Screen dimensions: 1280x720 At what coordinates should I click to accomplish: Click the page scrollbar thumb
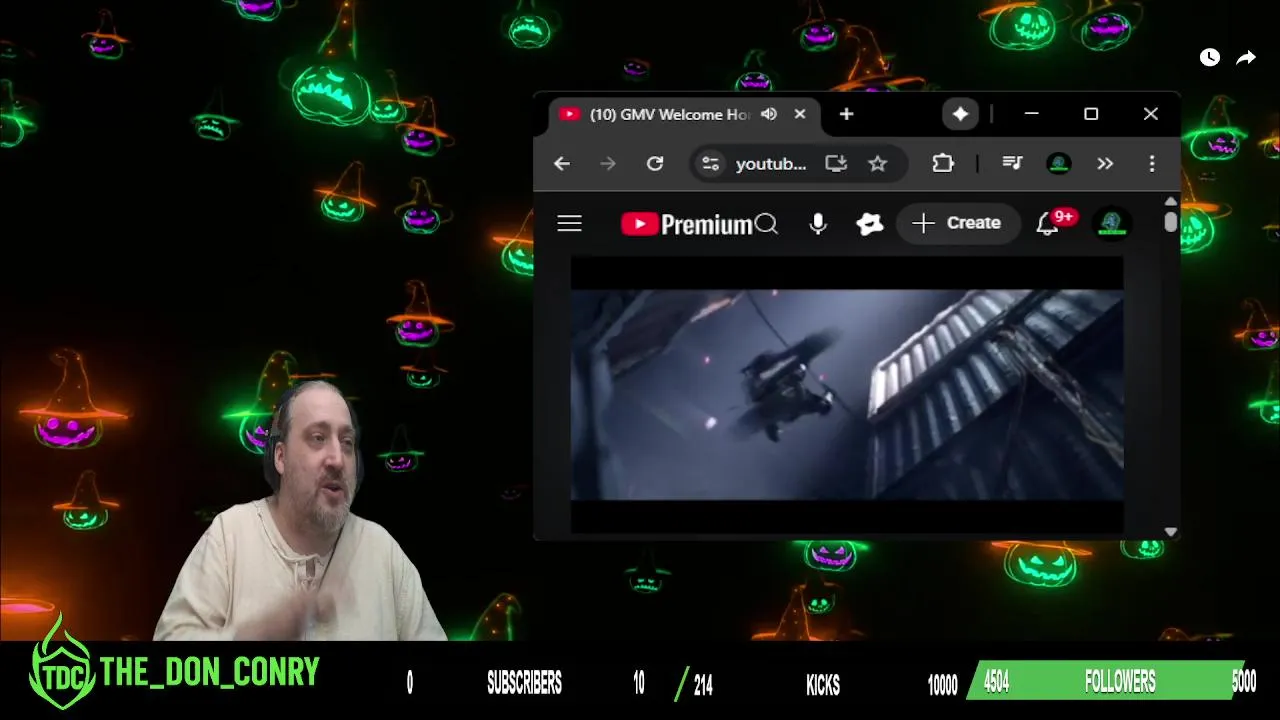point(1171,222)
